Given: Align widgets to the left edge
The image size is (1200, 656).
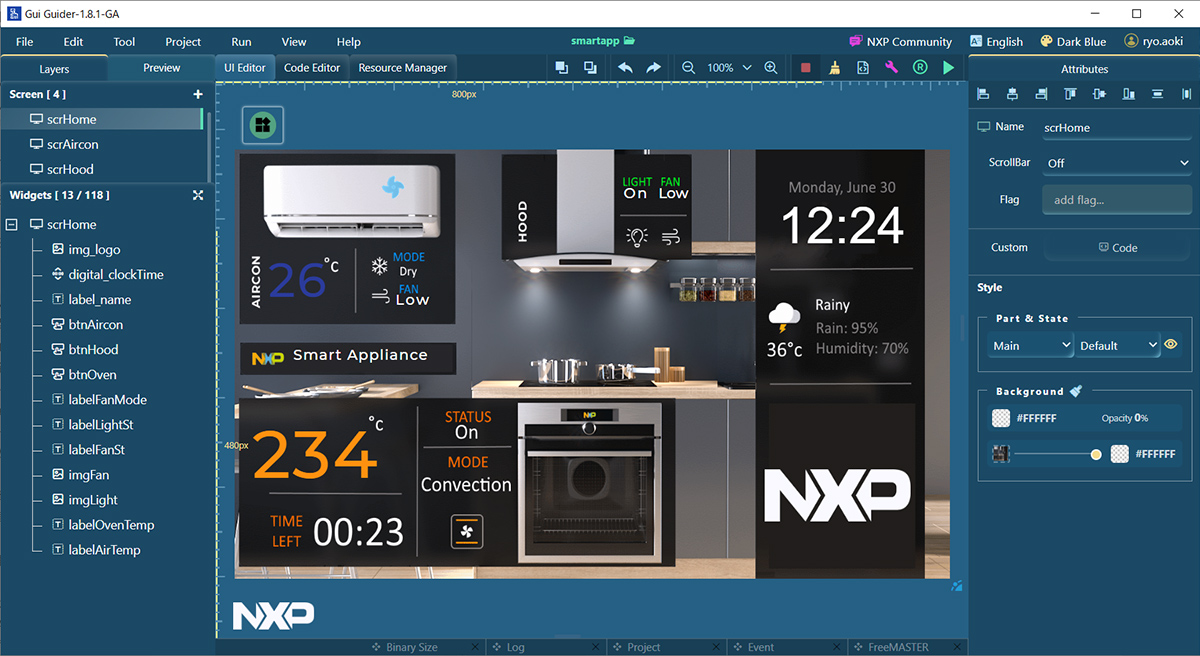Looking at the screenshot, I should pyautogui.click(x=983, y=94).
